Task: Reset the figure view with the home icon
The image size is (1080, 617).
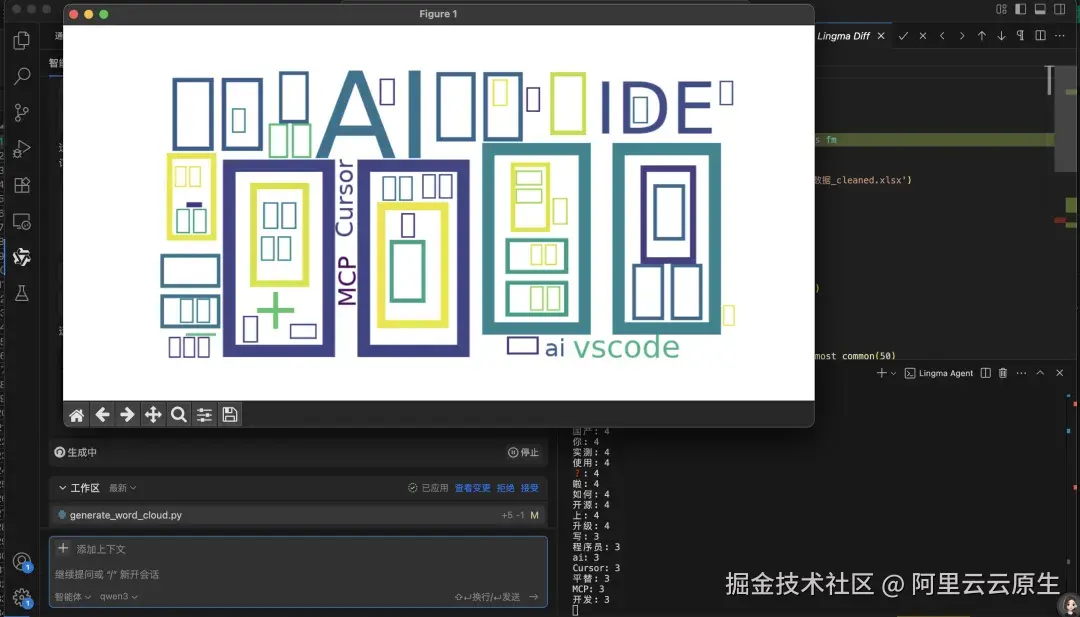Action: tap(76, 415)
